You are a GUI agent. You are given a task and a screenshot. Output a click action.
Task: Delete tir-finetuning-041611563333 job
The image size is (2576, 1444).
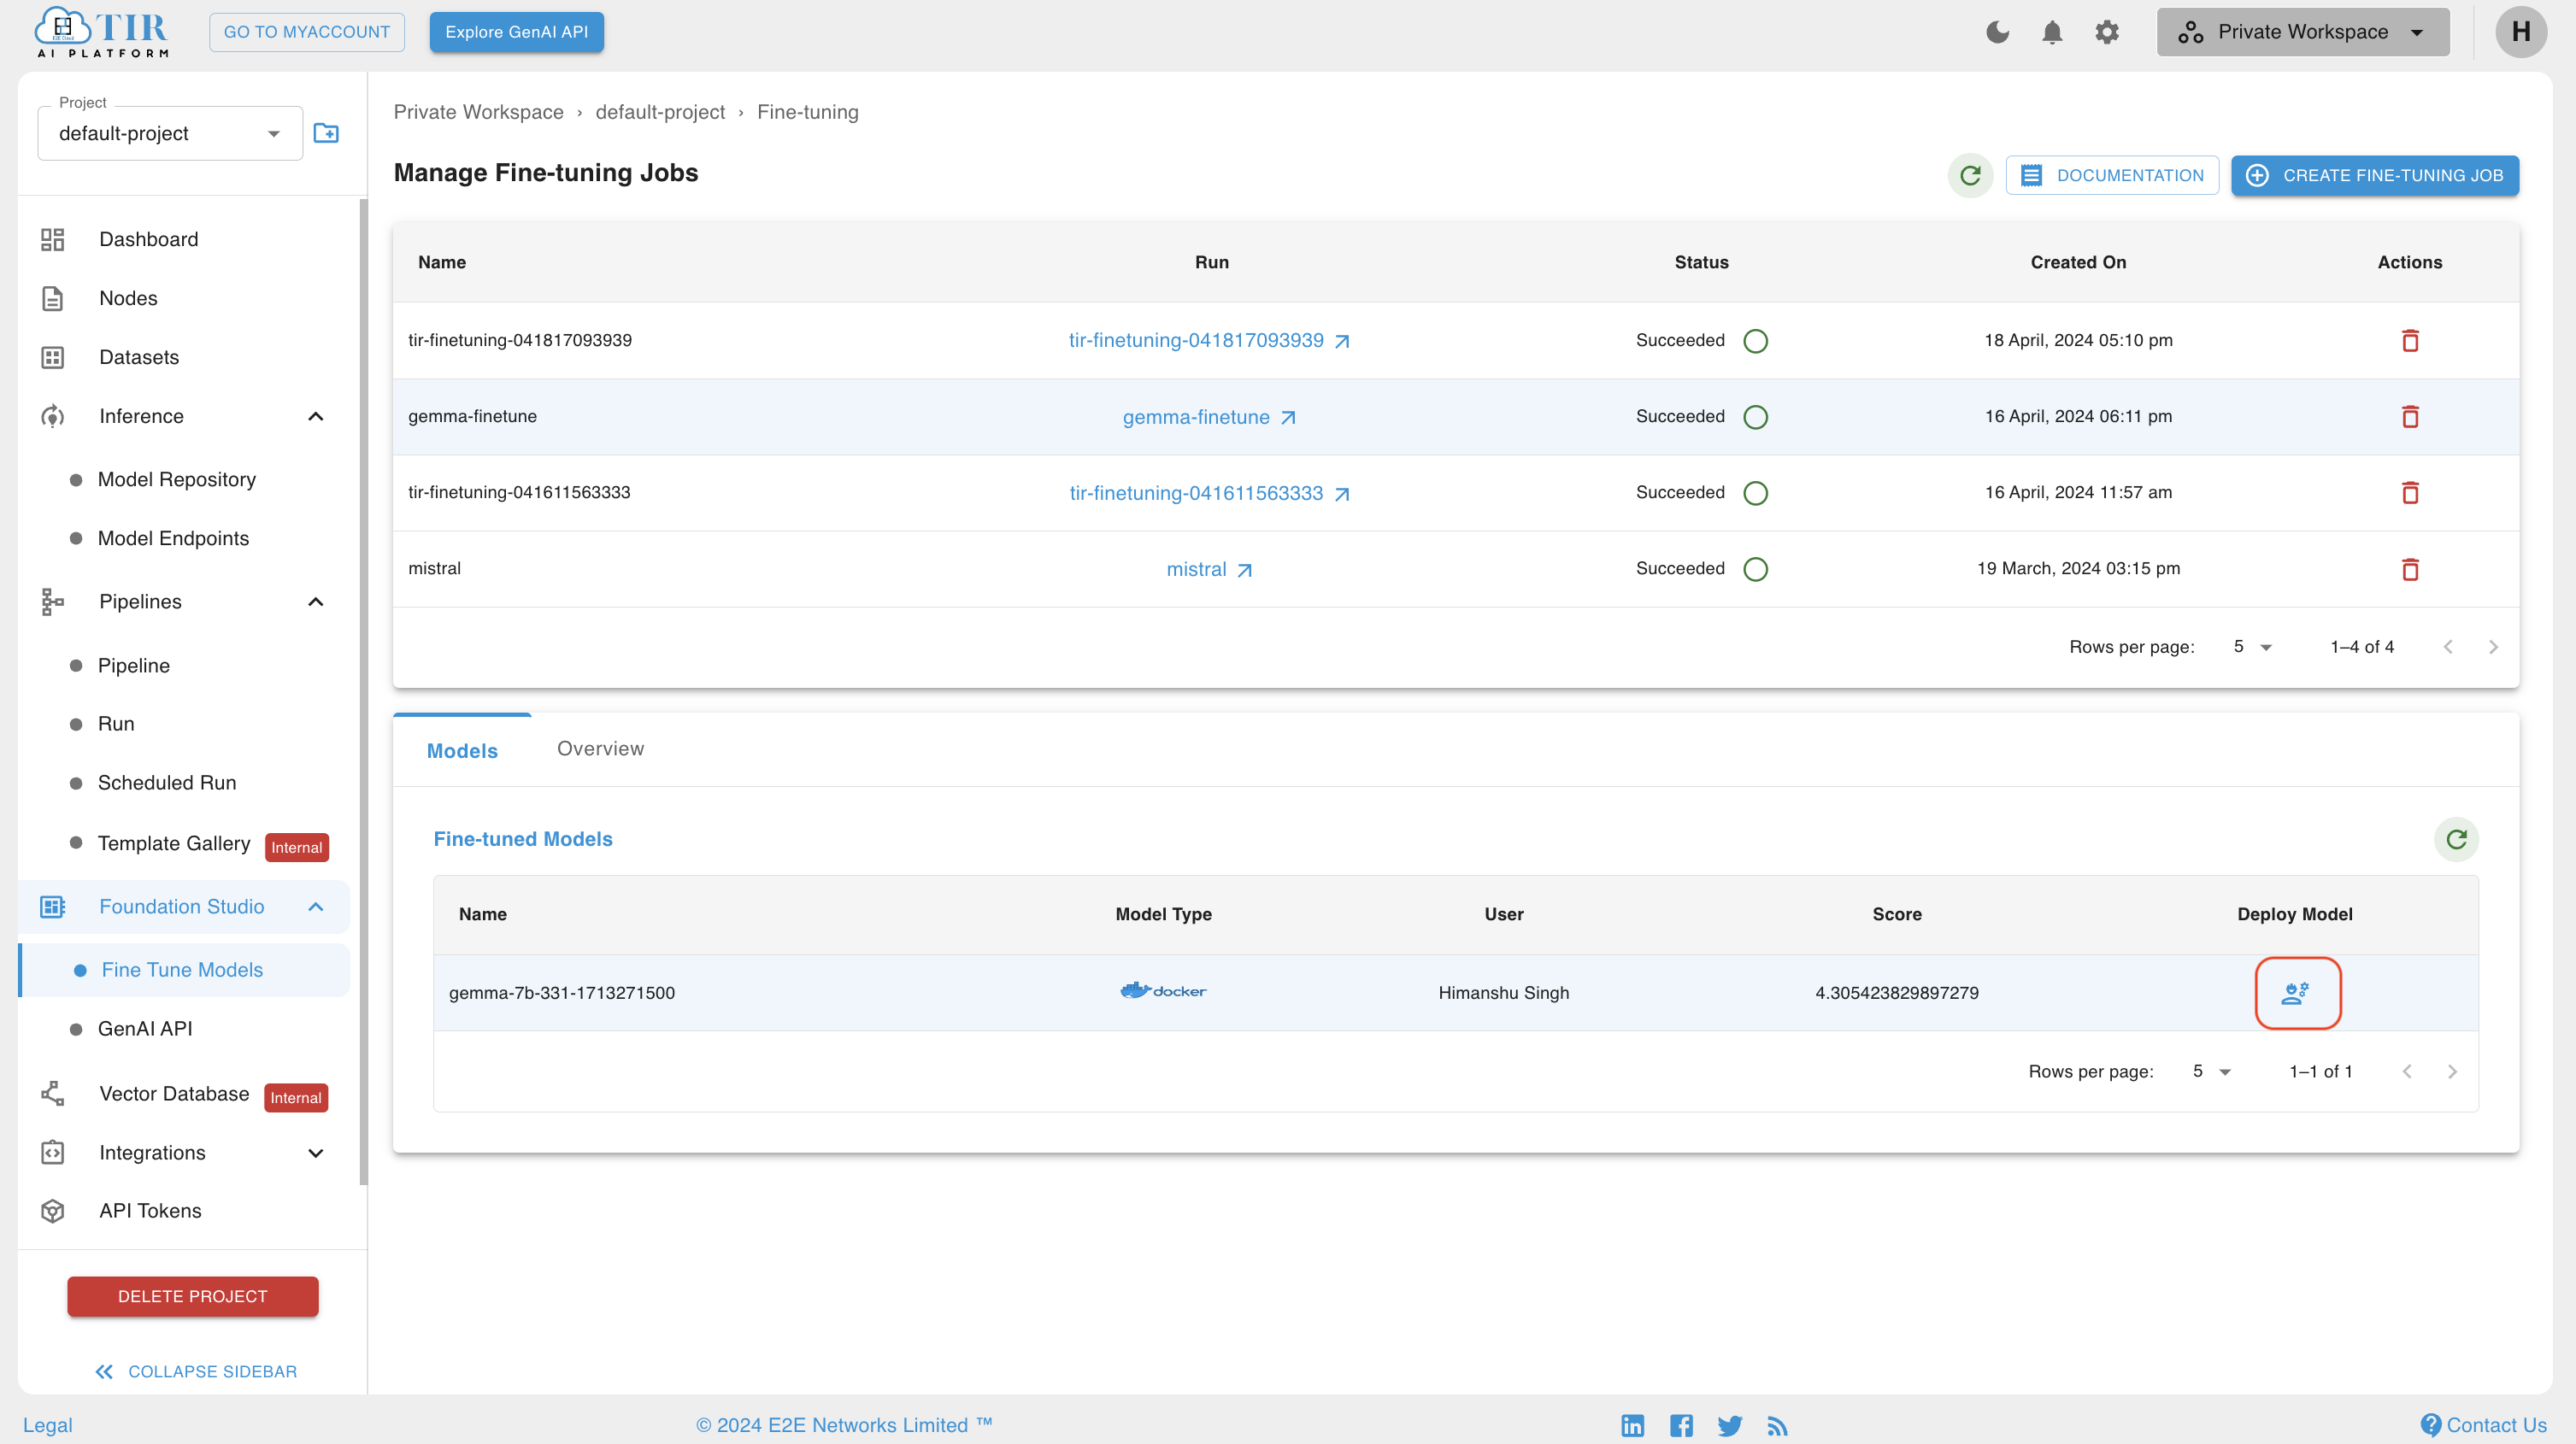pos(2410,492)
